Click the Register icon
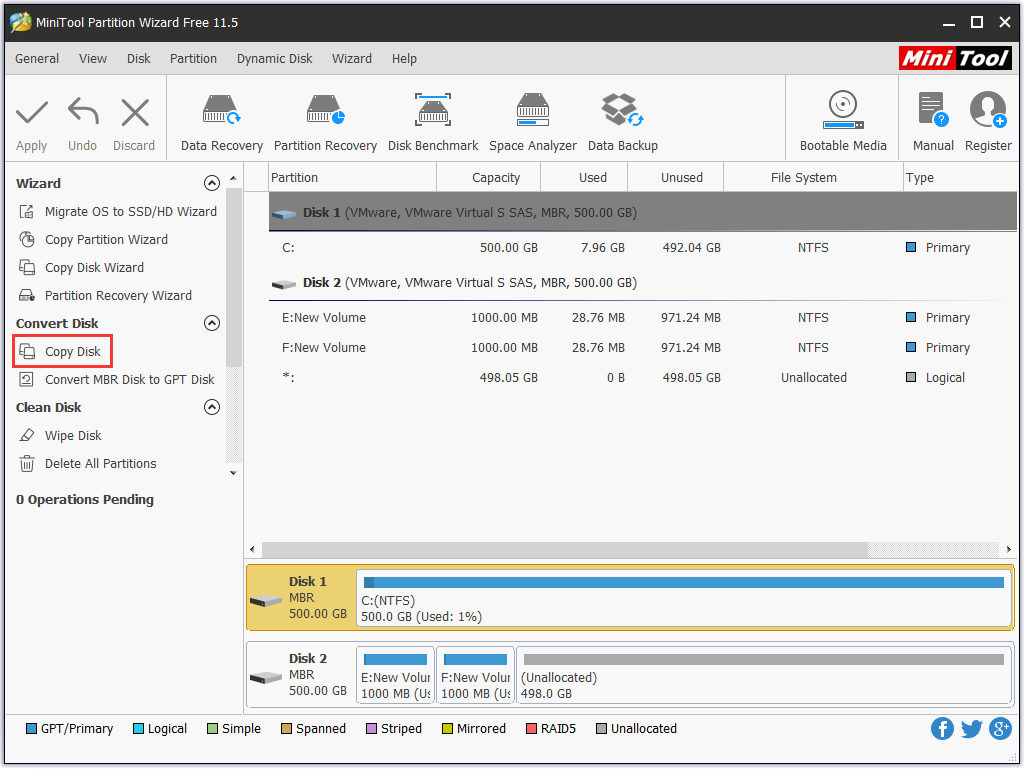1025x769 pixels. tap(987, 118)
